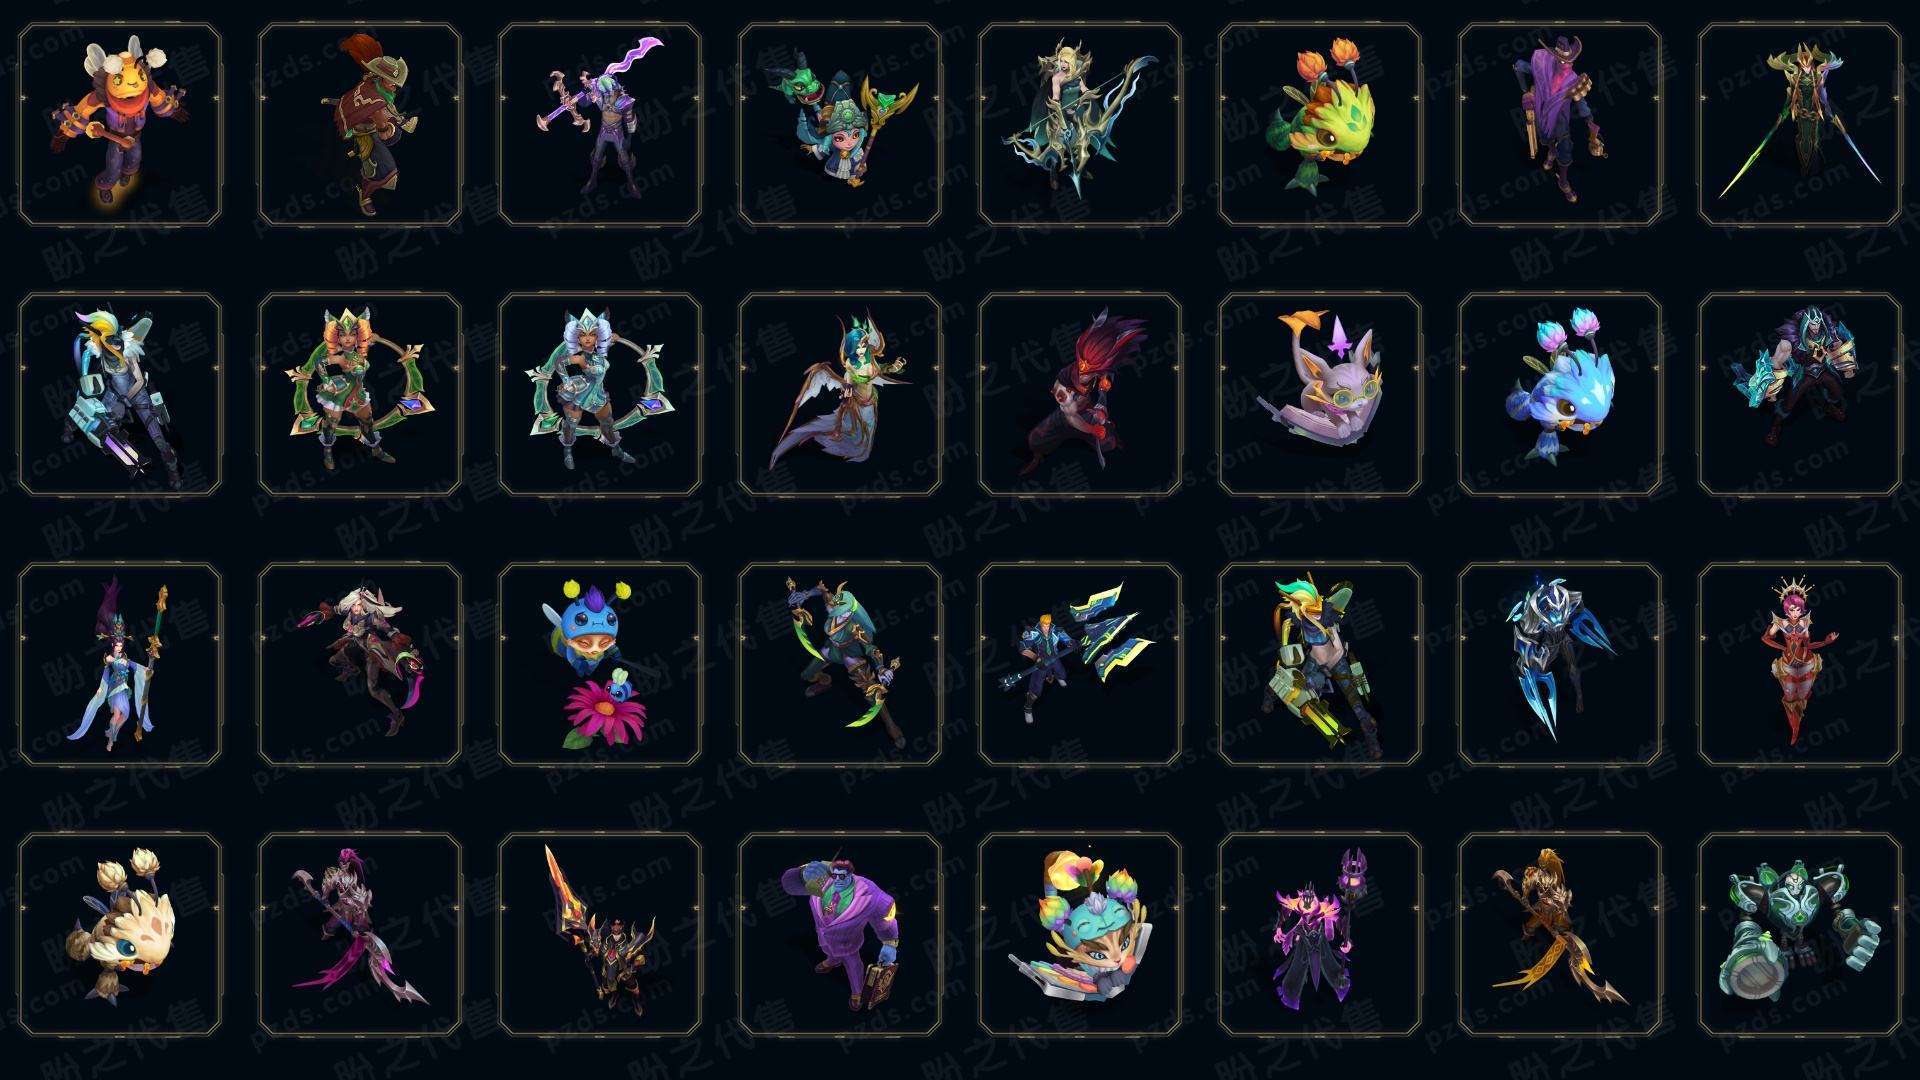Select the silver armored figure with blue claws
Image resolution: width=1920 pixels, height=1080 pixels.
click(x=1560, y=664)
